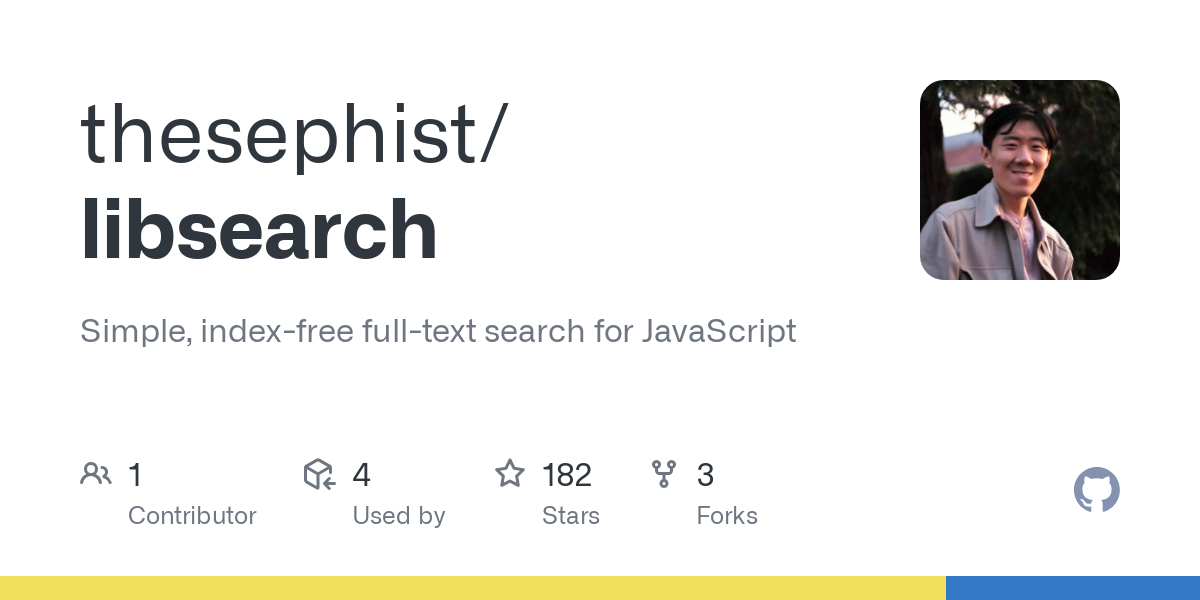Click the Used by package icon

coord(319,474)
